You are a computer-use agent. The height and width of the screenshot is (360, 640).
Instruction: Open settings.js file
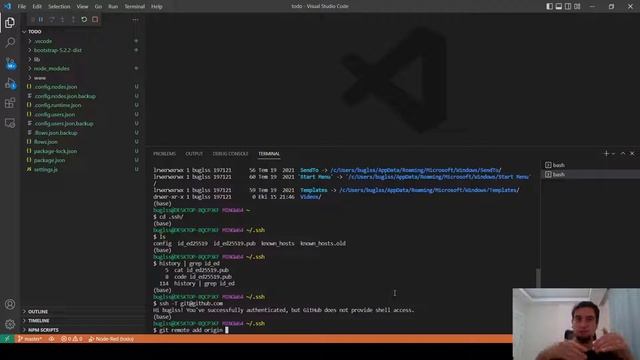[82, 169]
